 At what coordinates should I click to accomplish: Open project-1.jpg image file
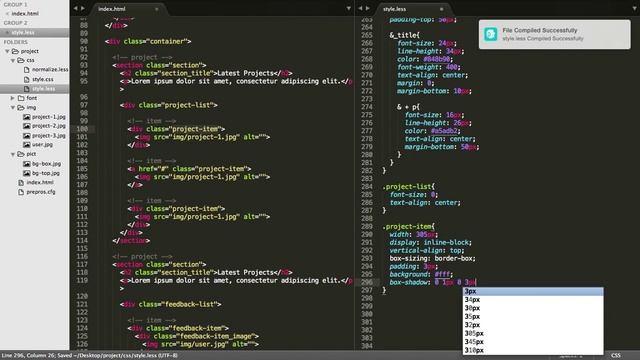49,117
